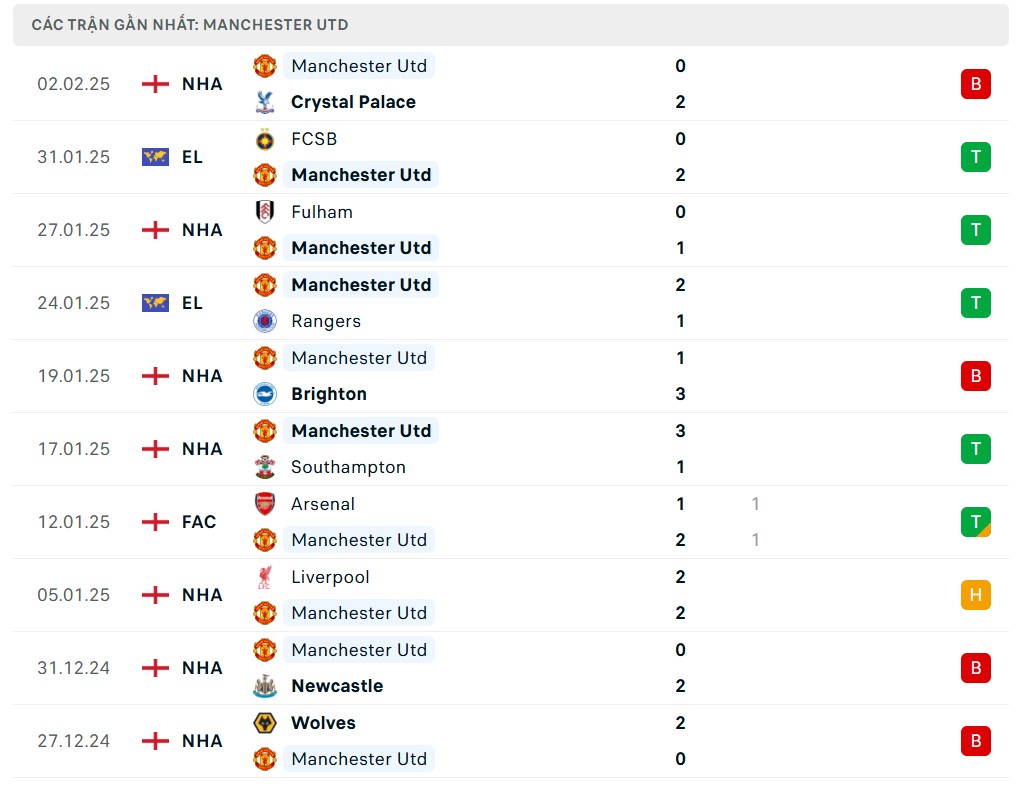Click the green T badge for FCSB match
The image size is (1027, 786).
(975, 157)
